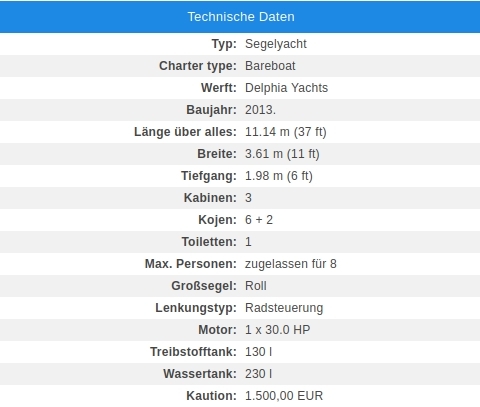
Task: Click the Kojen 6 + 2 value
Action: (259, 220)
